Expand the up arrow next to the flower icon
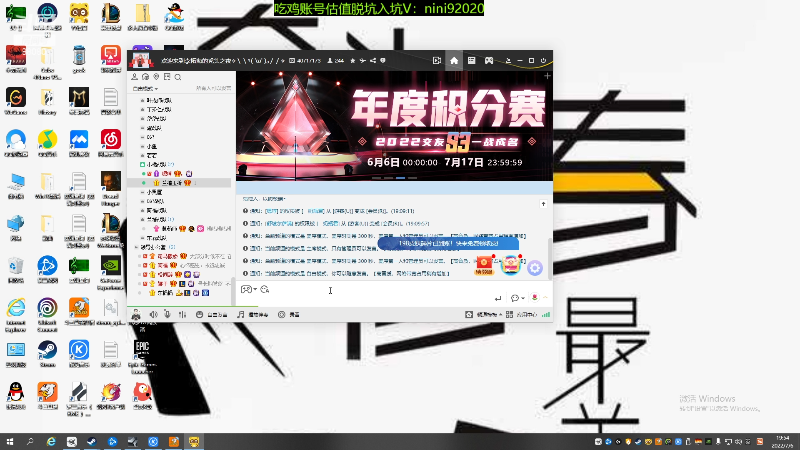This screenshot has height=450, width=800. (x=545, y=297)
